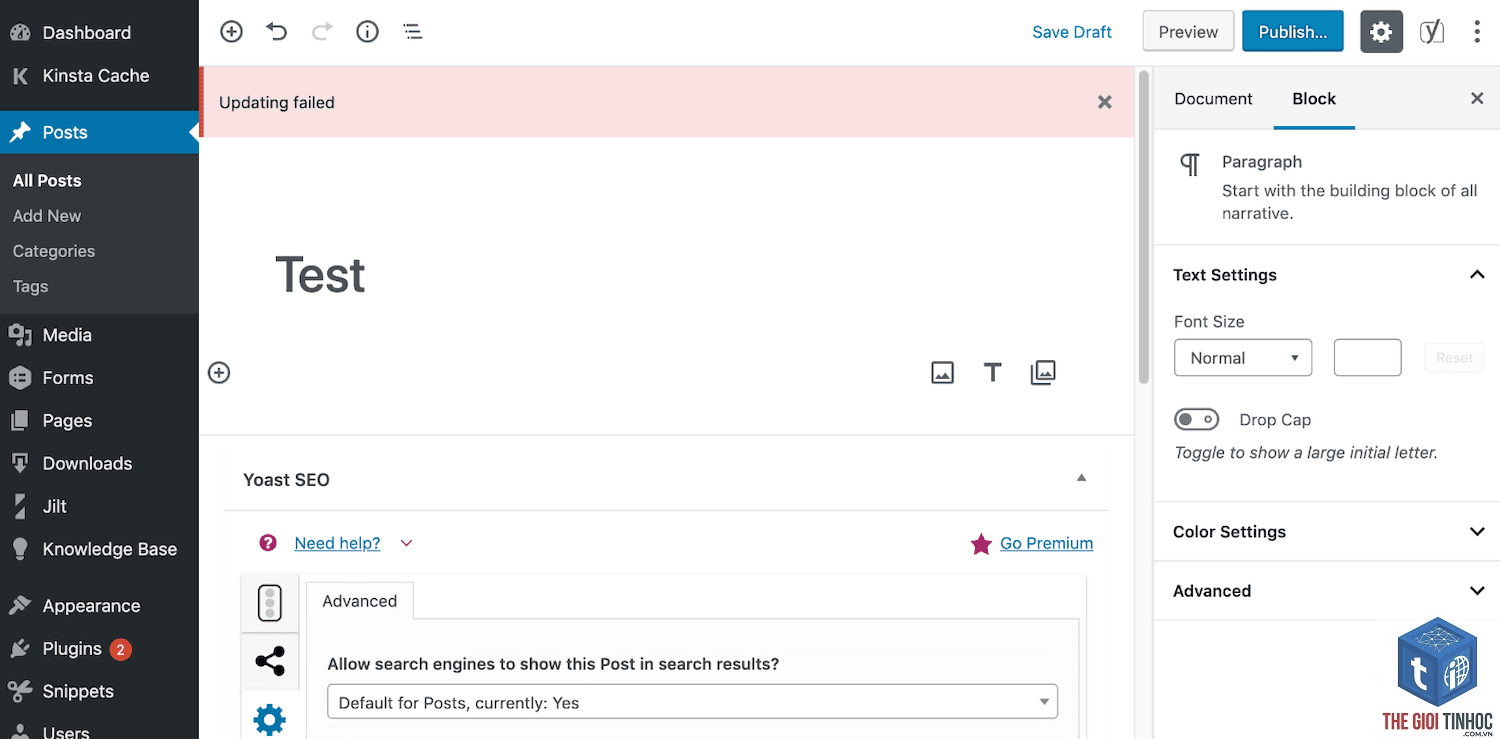Screen dimensions: 1500x739
Task: Click the Paragraph block type label
Action: click(1262, 162)
